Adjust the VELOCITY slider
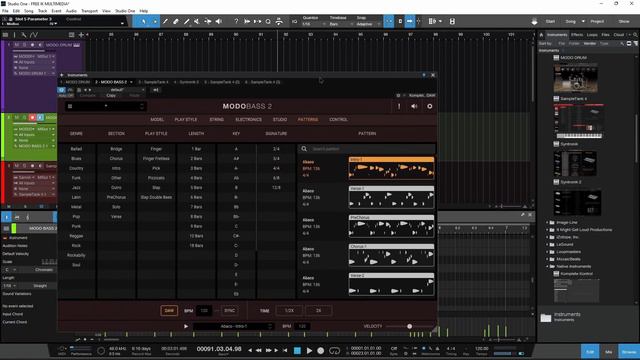The width and height of the screenshot is (640, 360). pyautogui.click(x=409, y=326)
